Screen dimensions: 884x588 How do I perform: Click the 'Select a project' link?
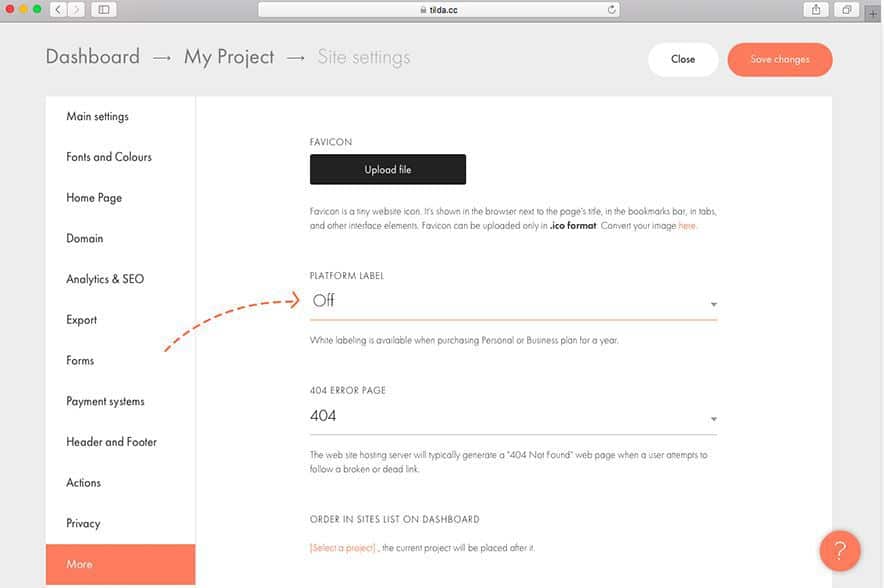[x=343, y=548]
